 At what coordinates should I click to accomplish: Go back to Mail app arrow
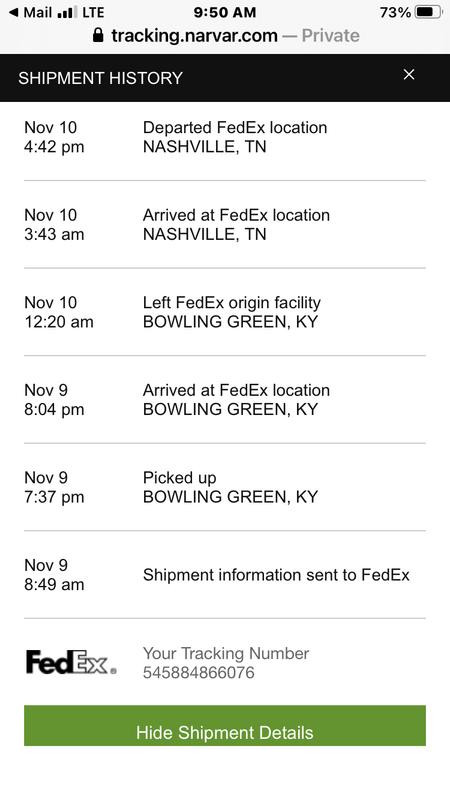click(x=14, y=12)
